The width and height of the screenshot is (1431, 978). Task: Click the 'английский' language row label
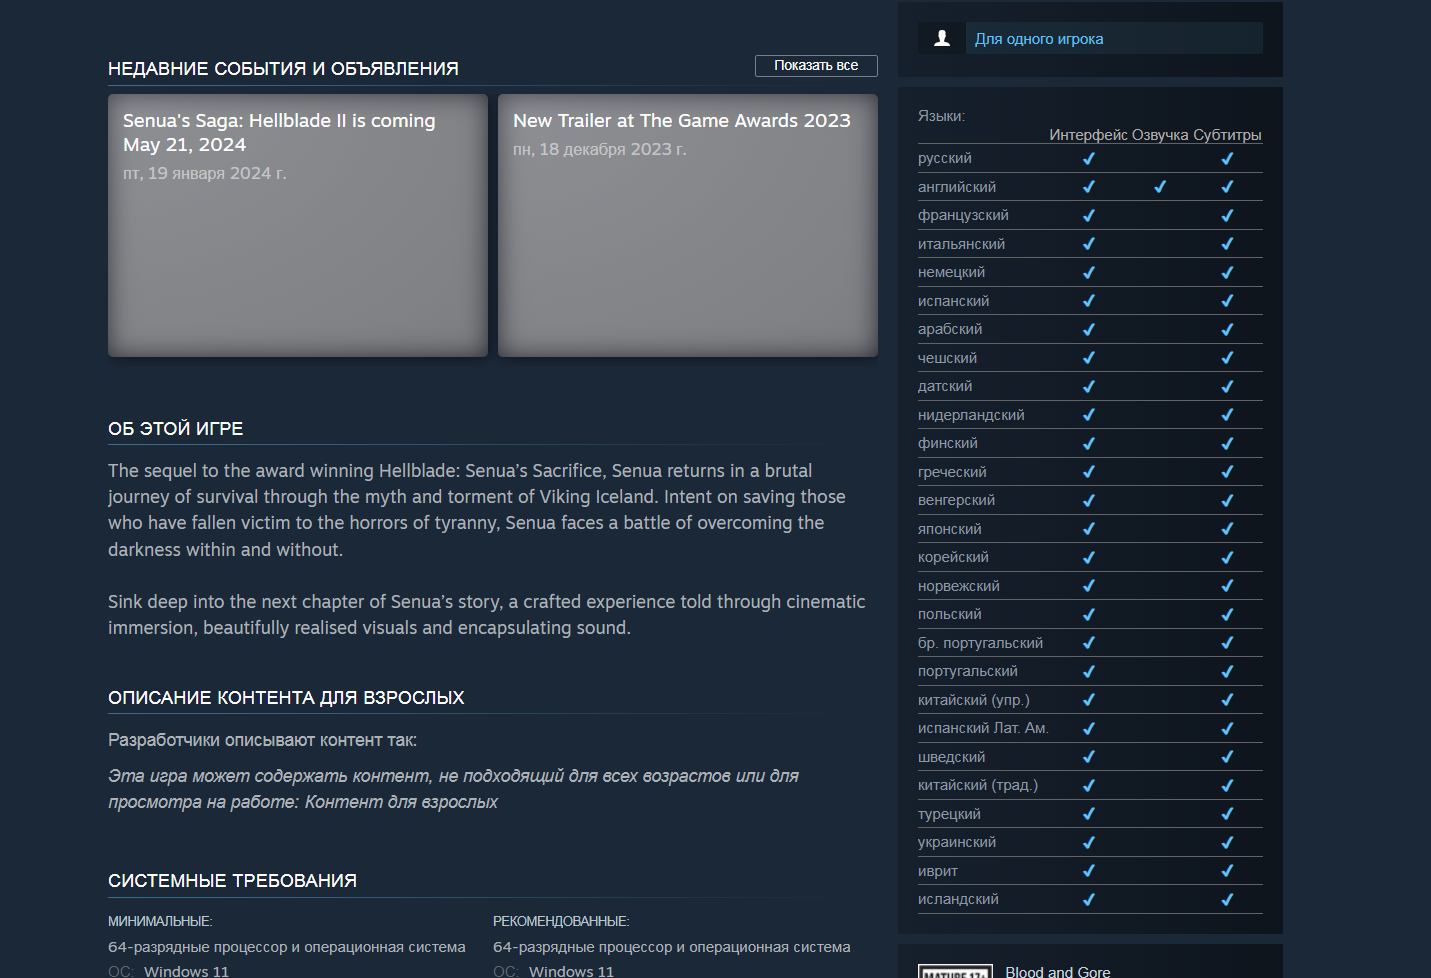957,187
